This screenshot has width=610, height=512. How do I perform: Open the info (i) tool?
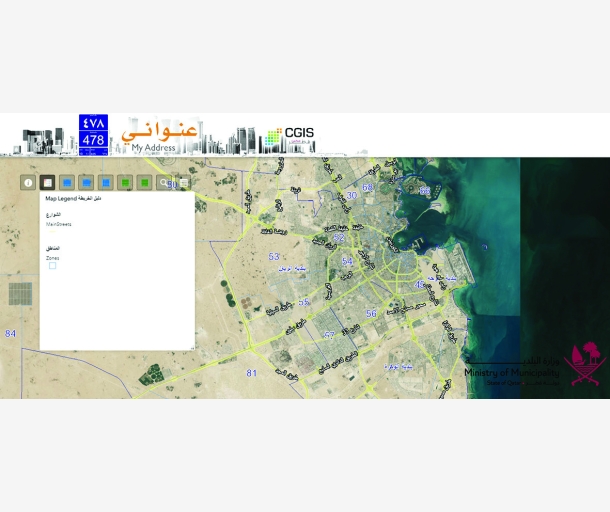click(x=28, y=182)
